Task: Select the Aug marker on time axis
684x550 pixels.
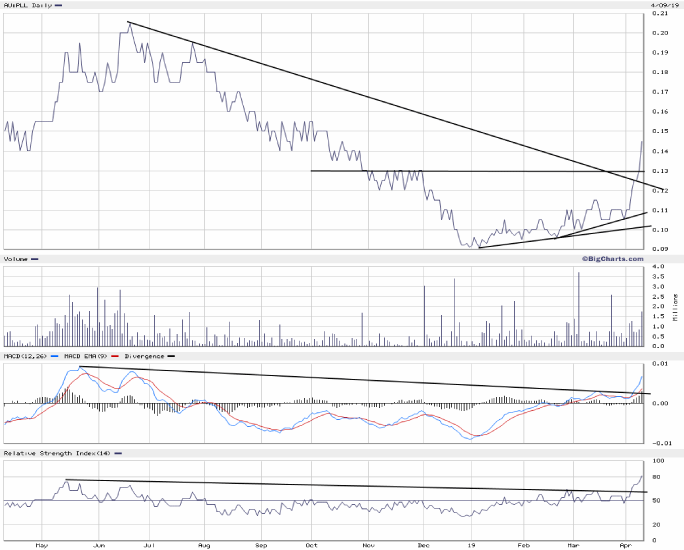Action: point(203,545)
